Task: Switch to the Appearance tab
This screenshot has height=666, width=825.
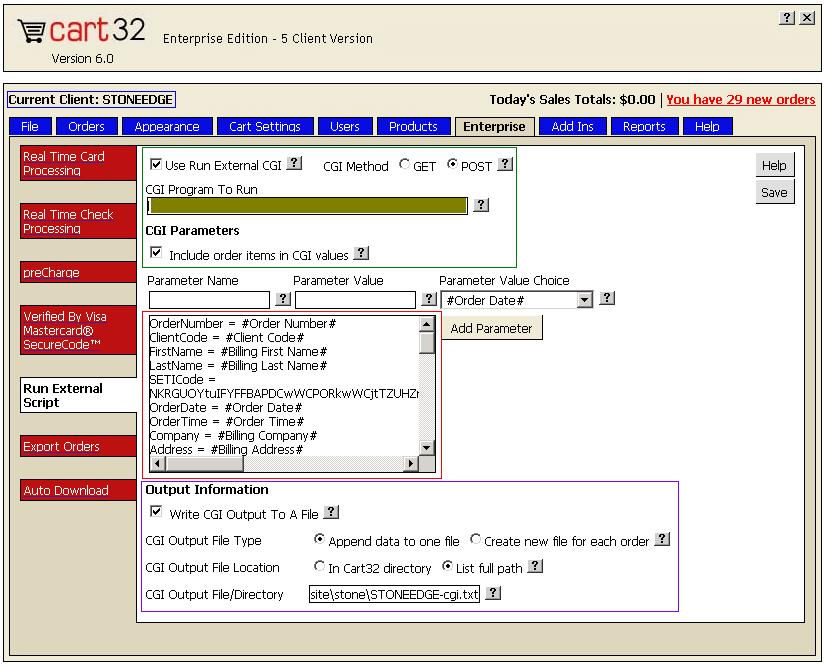Action: (x=167, y=126)
